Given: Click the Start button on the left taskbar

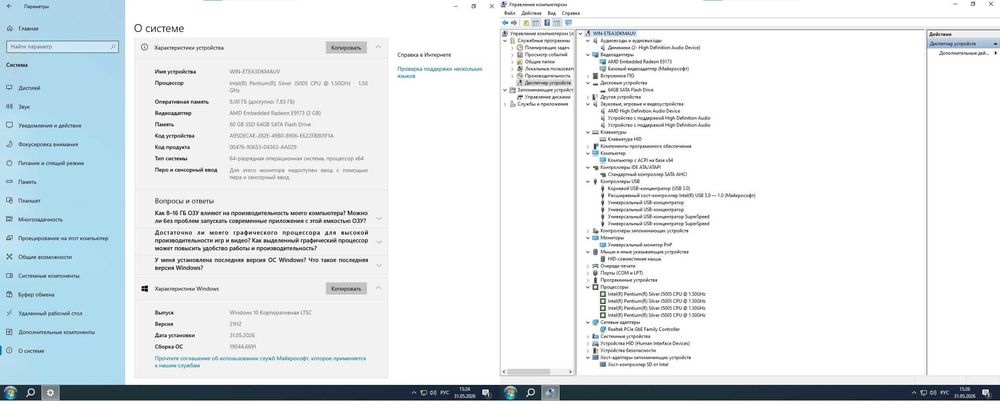Looking at the screenshot, I should click(10, 392).
